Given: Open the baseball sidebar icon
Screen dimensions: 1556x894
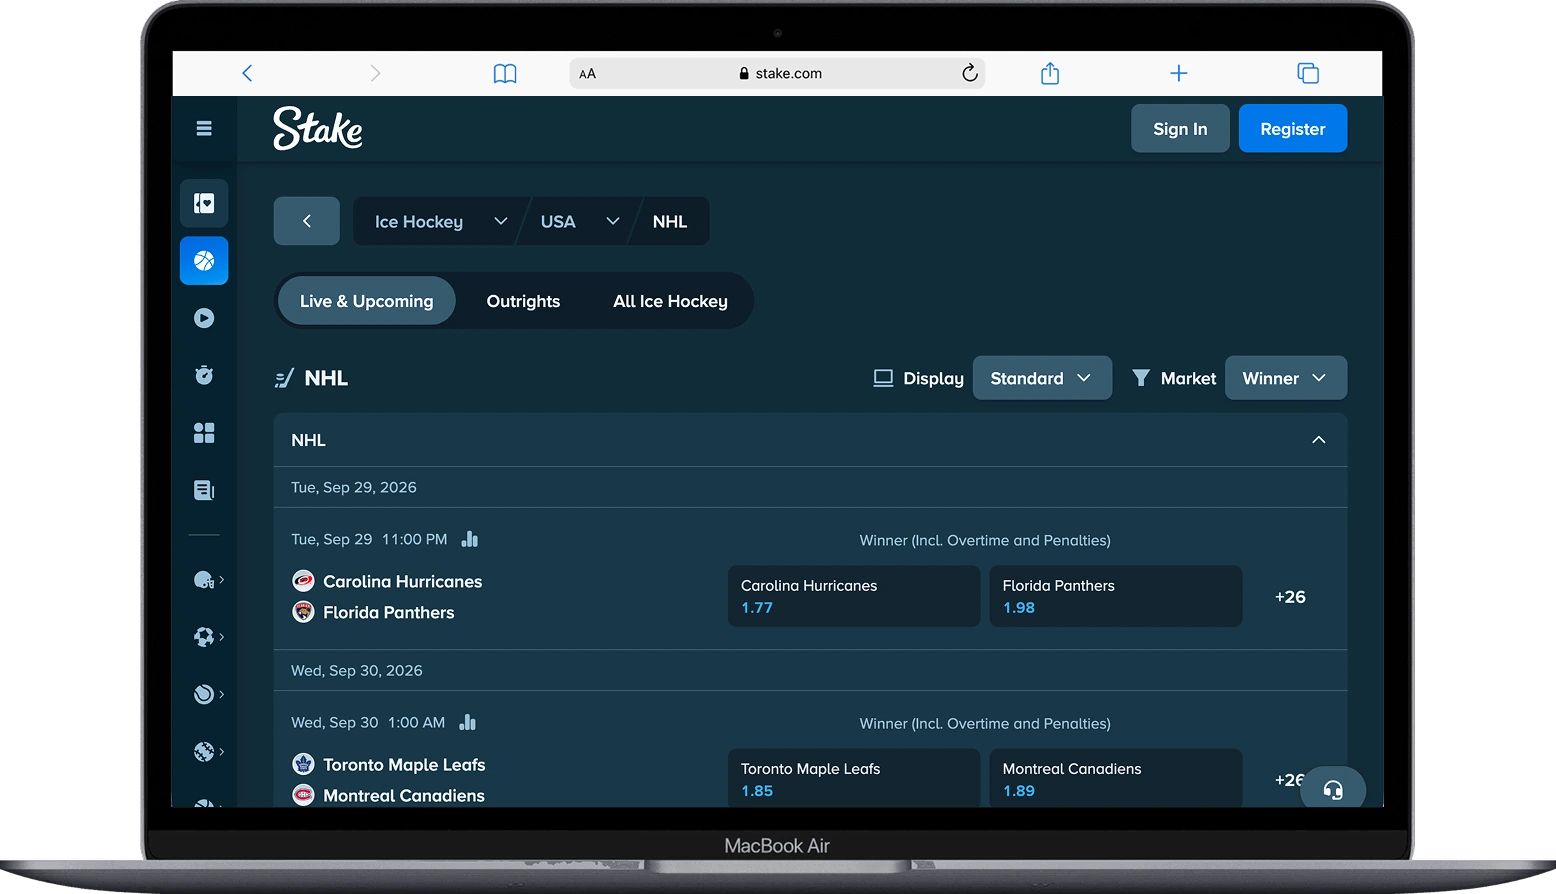Looking at the screenshot, I should tap(203, 751).
